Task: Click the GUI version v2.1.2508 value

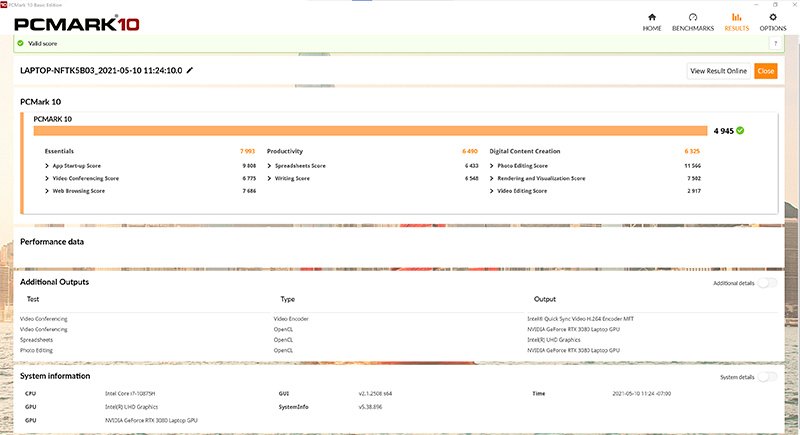Action: point(376,394)
